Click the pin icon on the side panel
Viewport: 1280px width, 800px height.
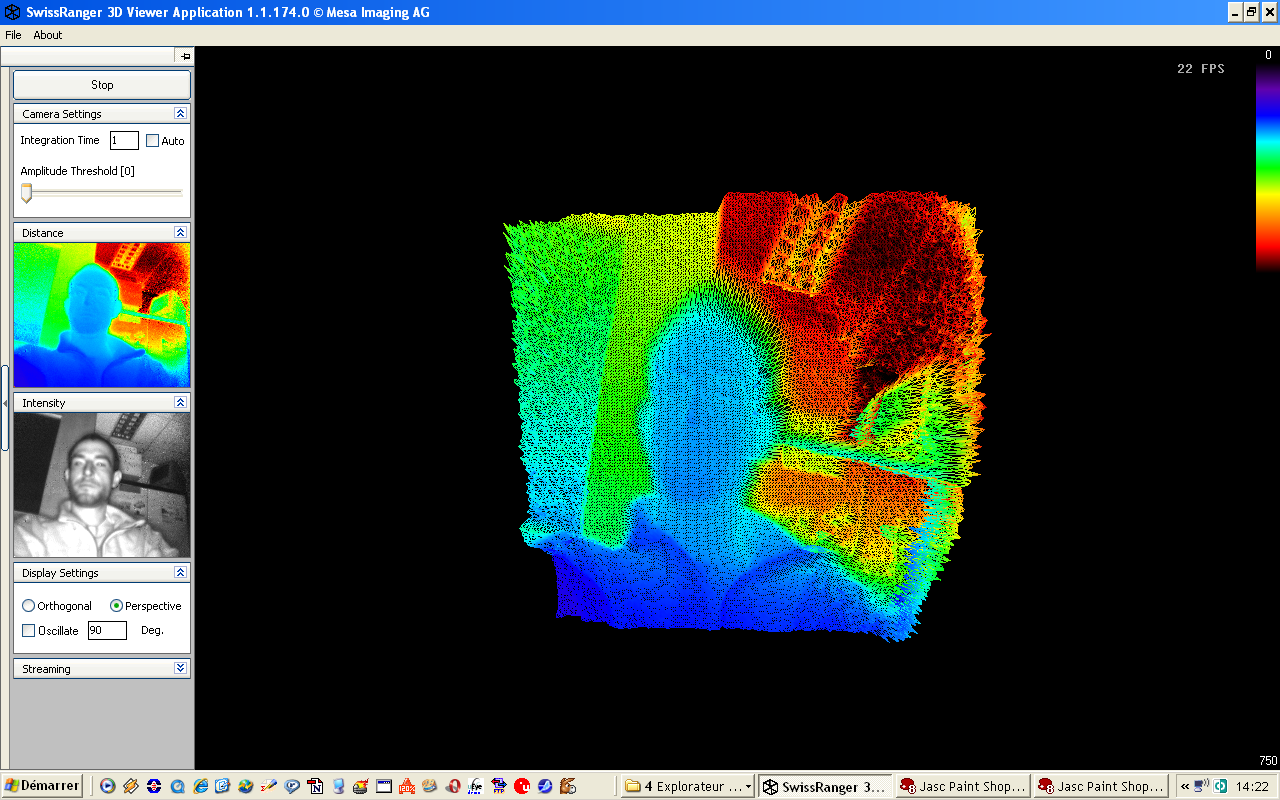coord(185,57)
